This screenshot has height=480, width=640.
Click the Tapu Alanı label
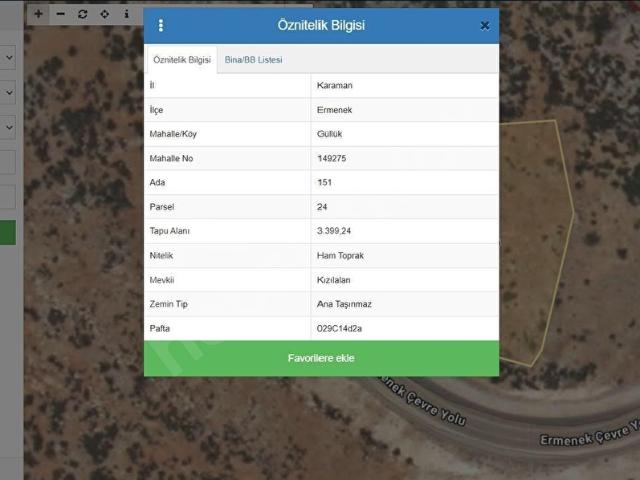tap(169, 231)
